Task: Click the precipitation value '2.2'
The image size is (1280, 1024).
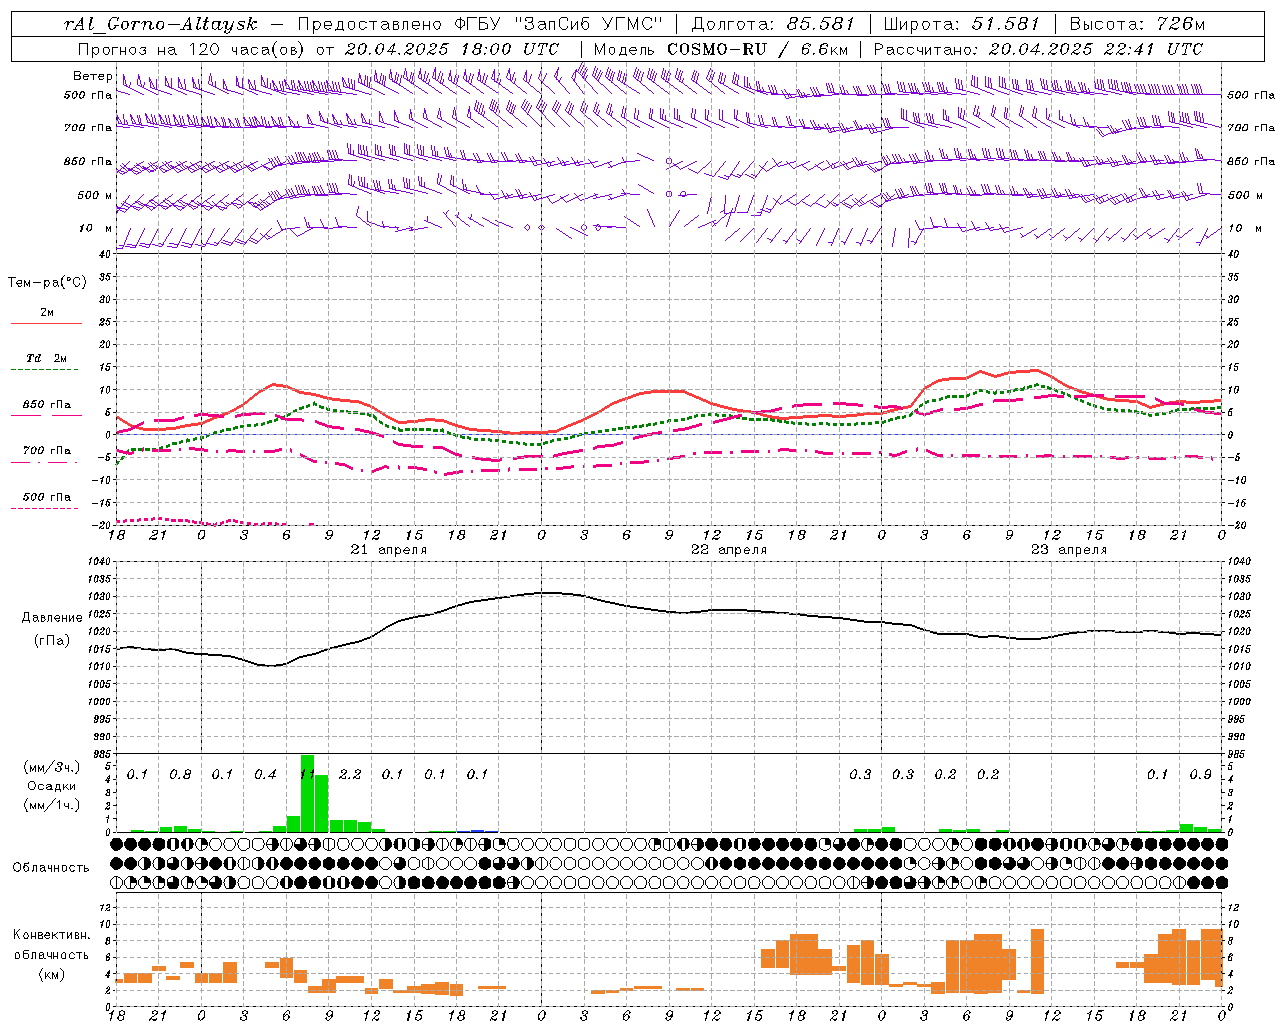Action: [x=350, y=775]
